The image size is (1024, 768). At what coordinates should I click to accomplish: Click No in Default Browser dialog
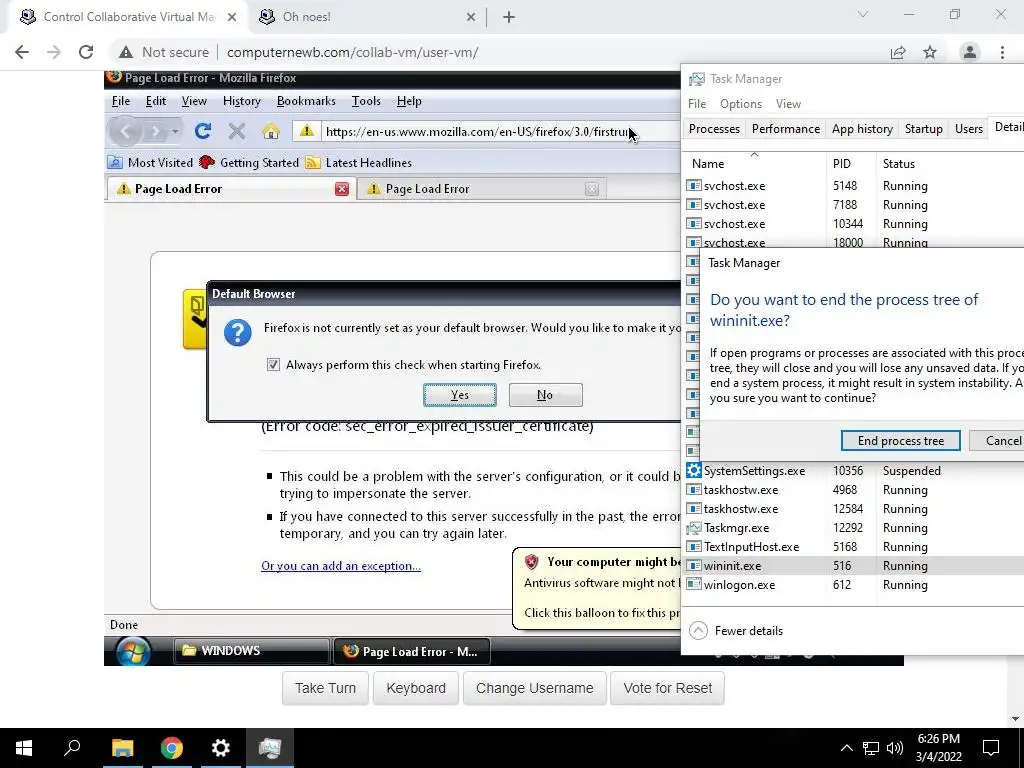(x=545, y=394)
